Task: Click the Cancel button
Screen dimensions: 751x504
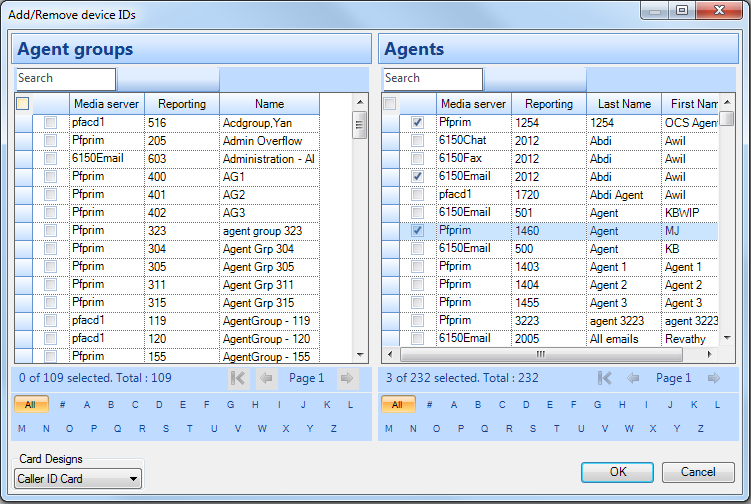Action: [698, 472]
